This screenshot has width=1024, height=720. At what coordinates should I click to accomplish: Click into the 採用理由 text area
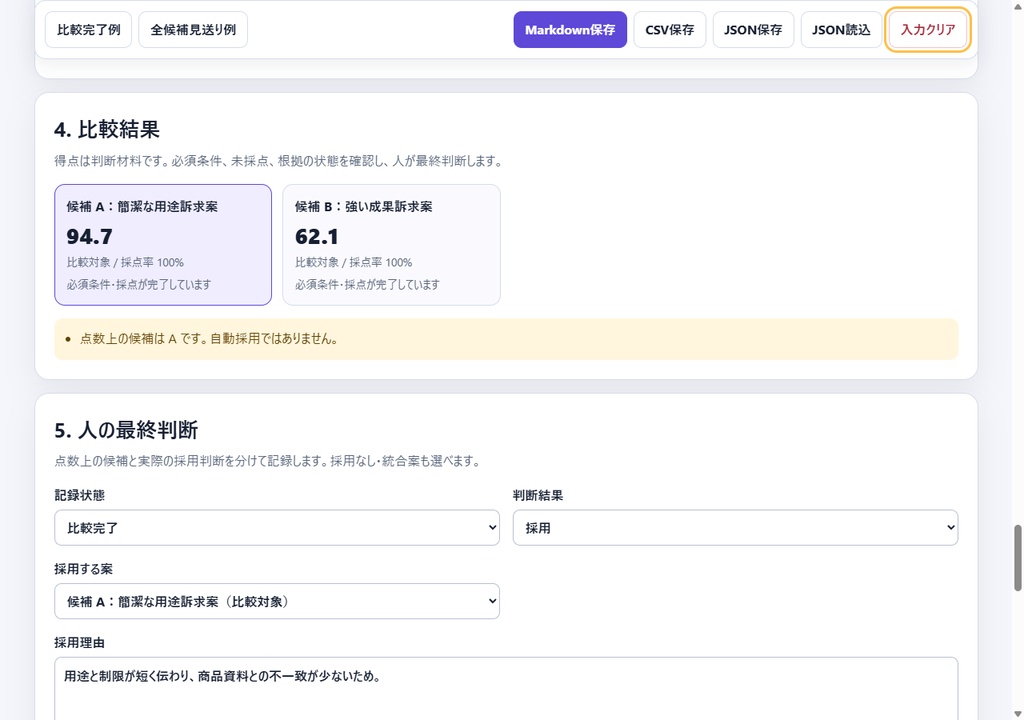[x=506, y=689]
